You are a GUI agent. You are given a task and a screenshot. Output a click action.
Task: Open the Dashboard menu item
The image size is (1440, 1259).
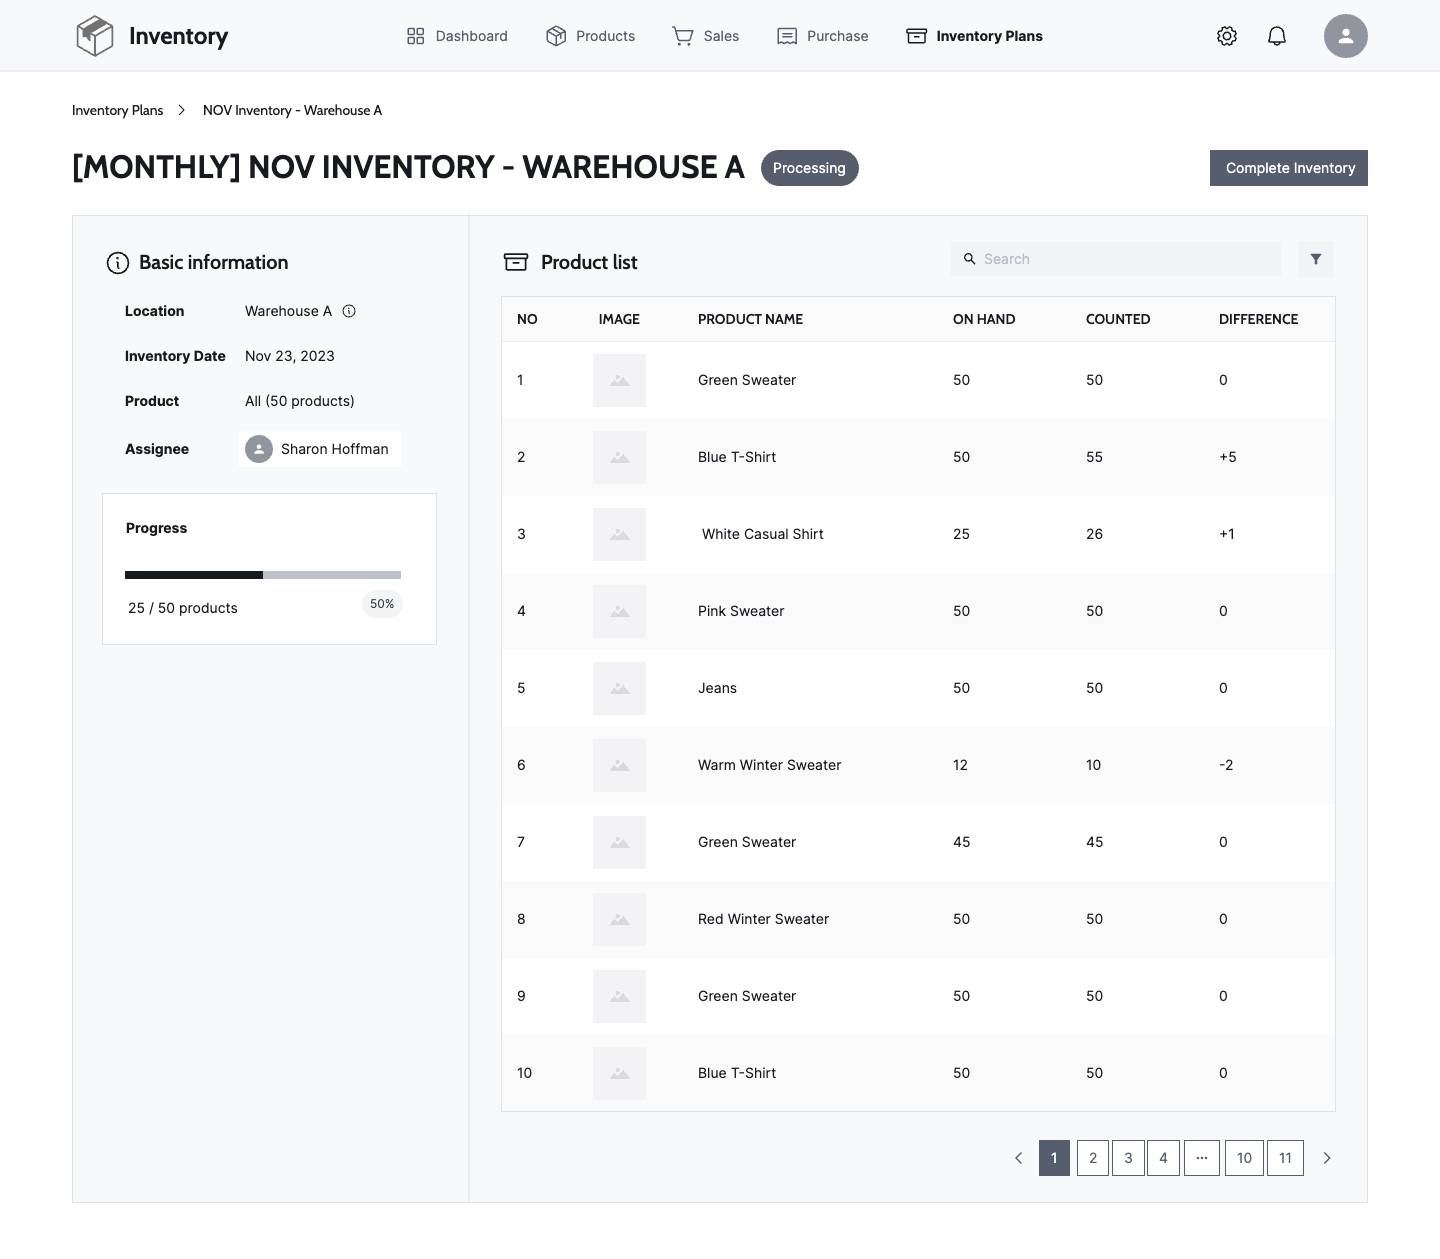click(457, 36)
